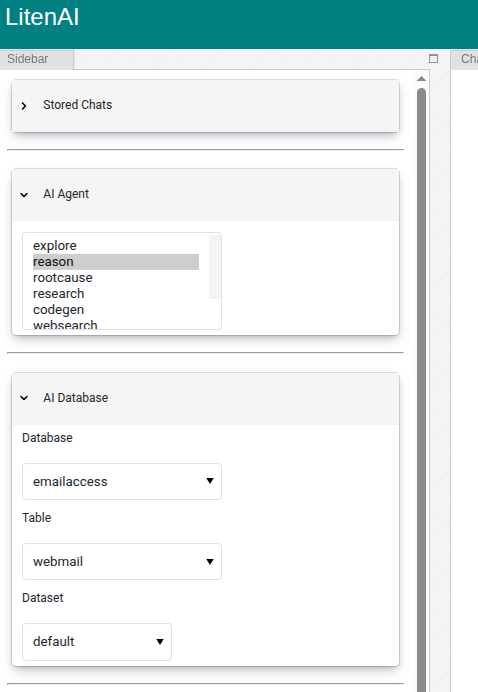Expand the Stored Chats chevron

(24, 106)
